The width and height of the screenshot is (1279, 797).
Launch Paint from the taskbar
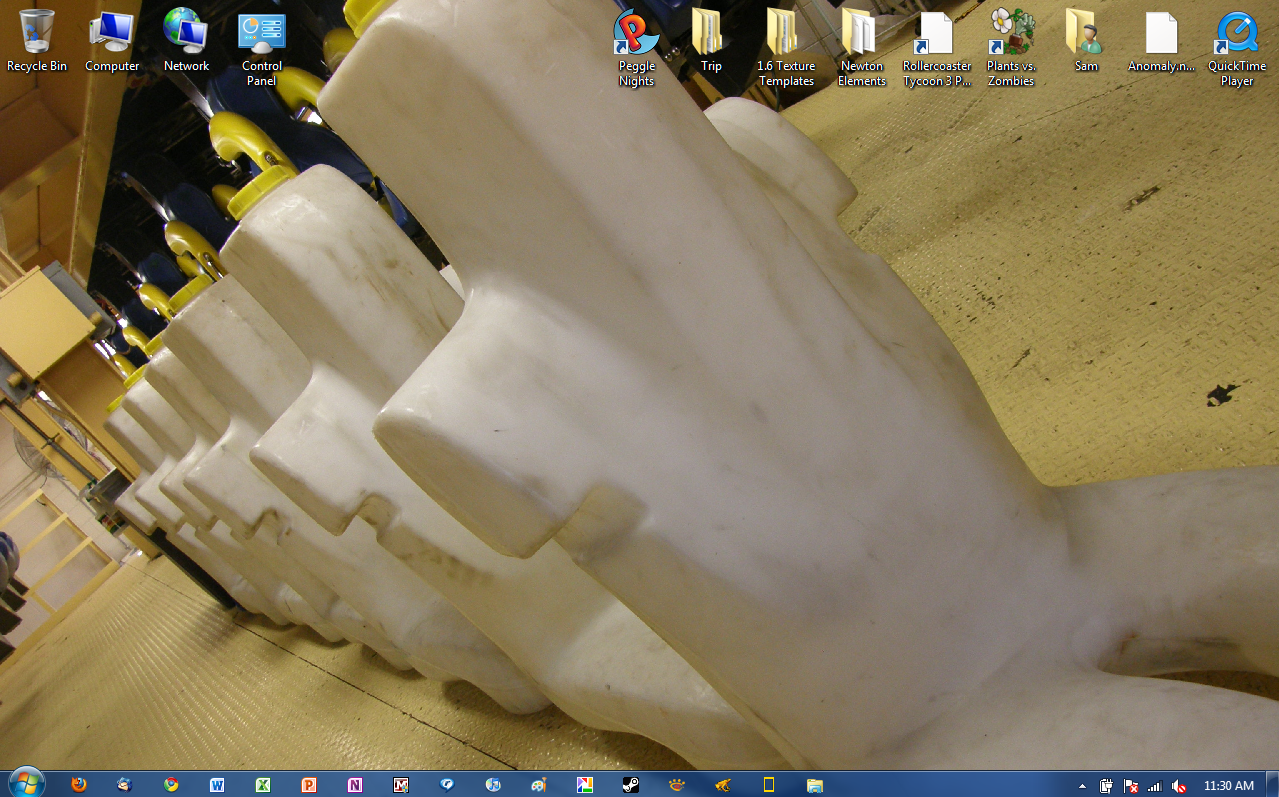coord(539,785)
